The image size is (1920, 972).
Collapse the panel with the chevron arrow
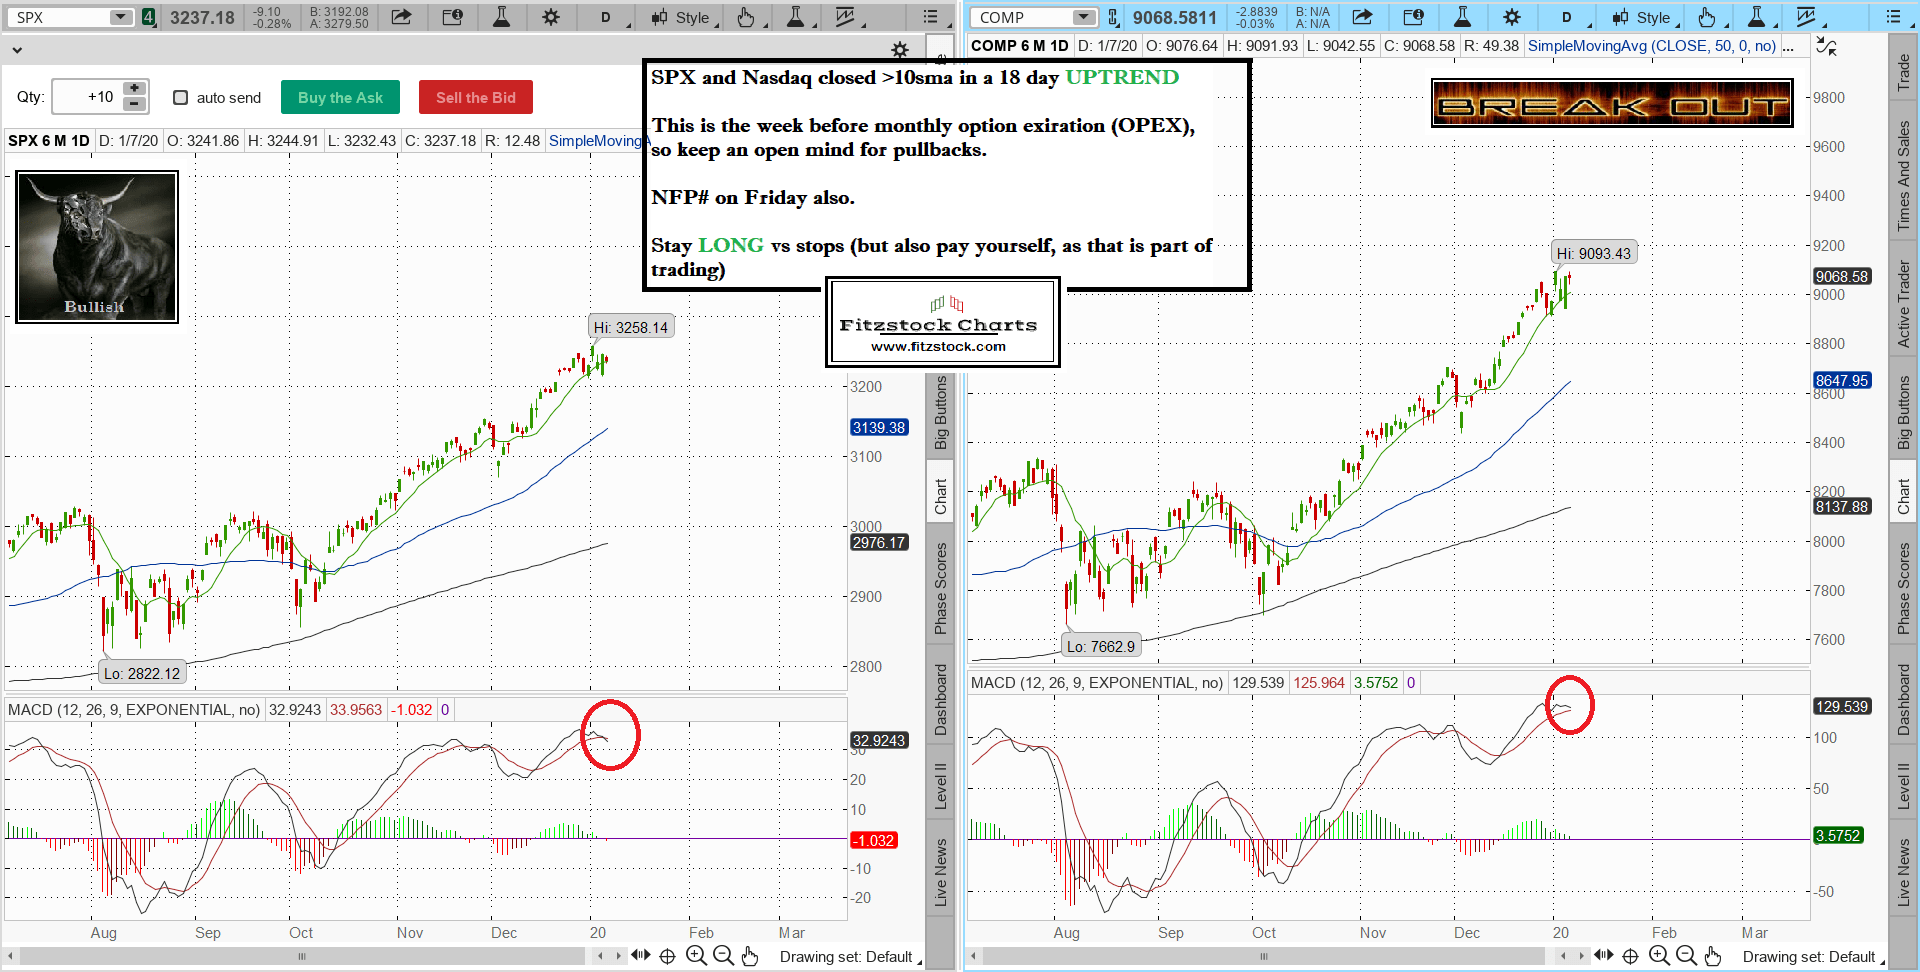click(x=17, y=49)
